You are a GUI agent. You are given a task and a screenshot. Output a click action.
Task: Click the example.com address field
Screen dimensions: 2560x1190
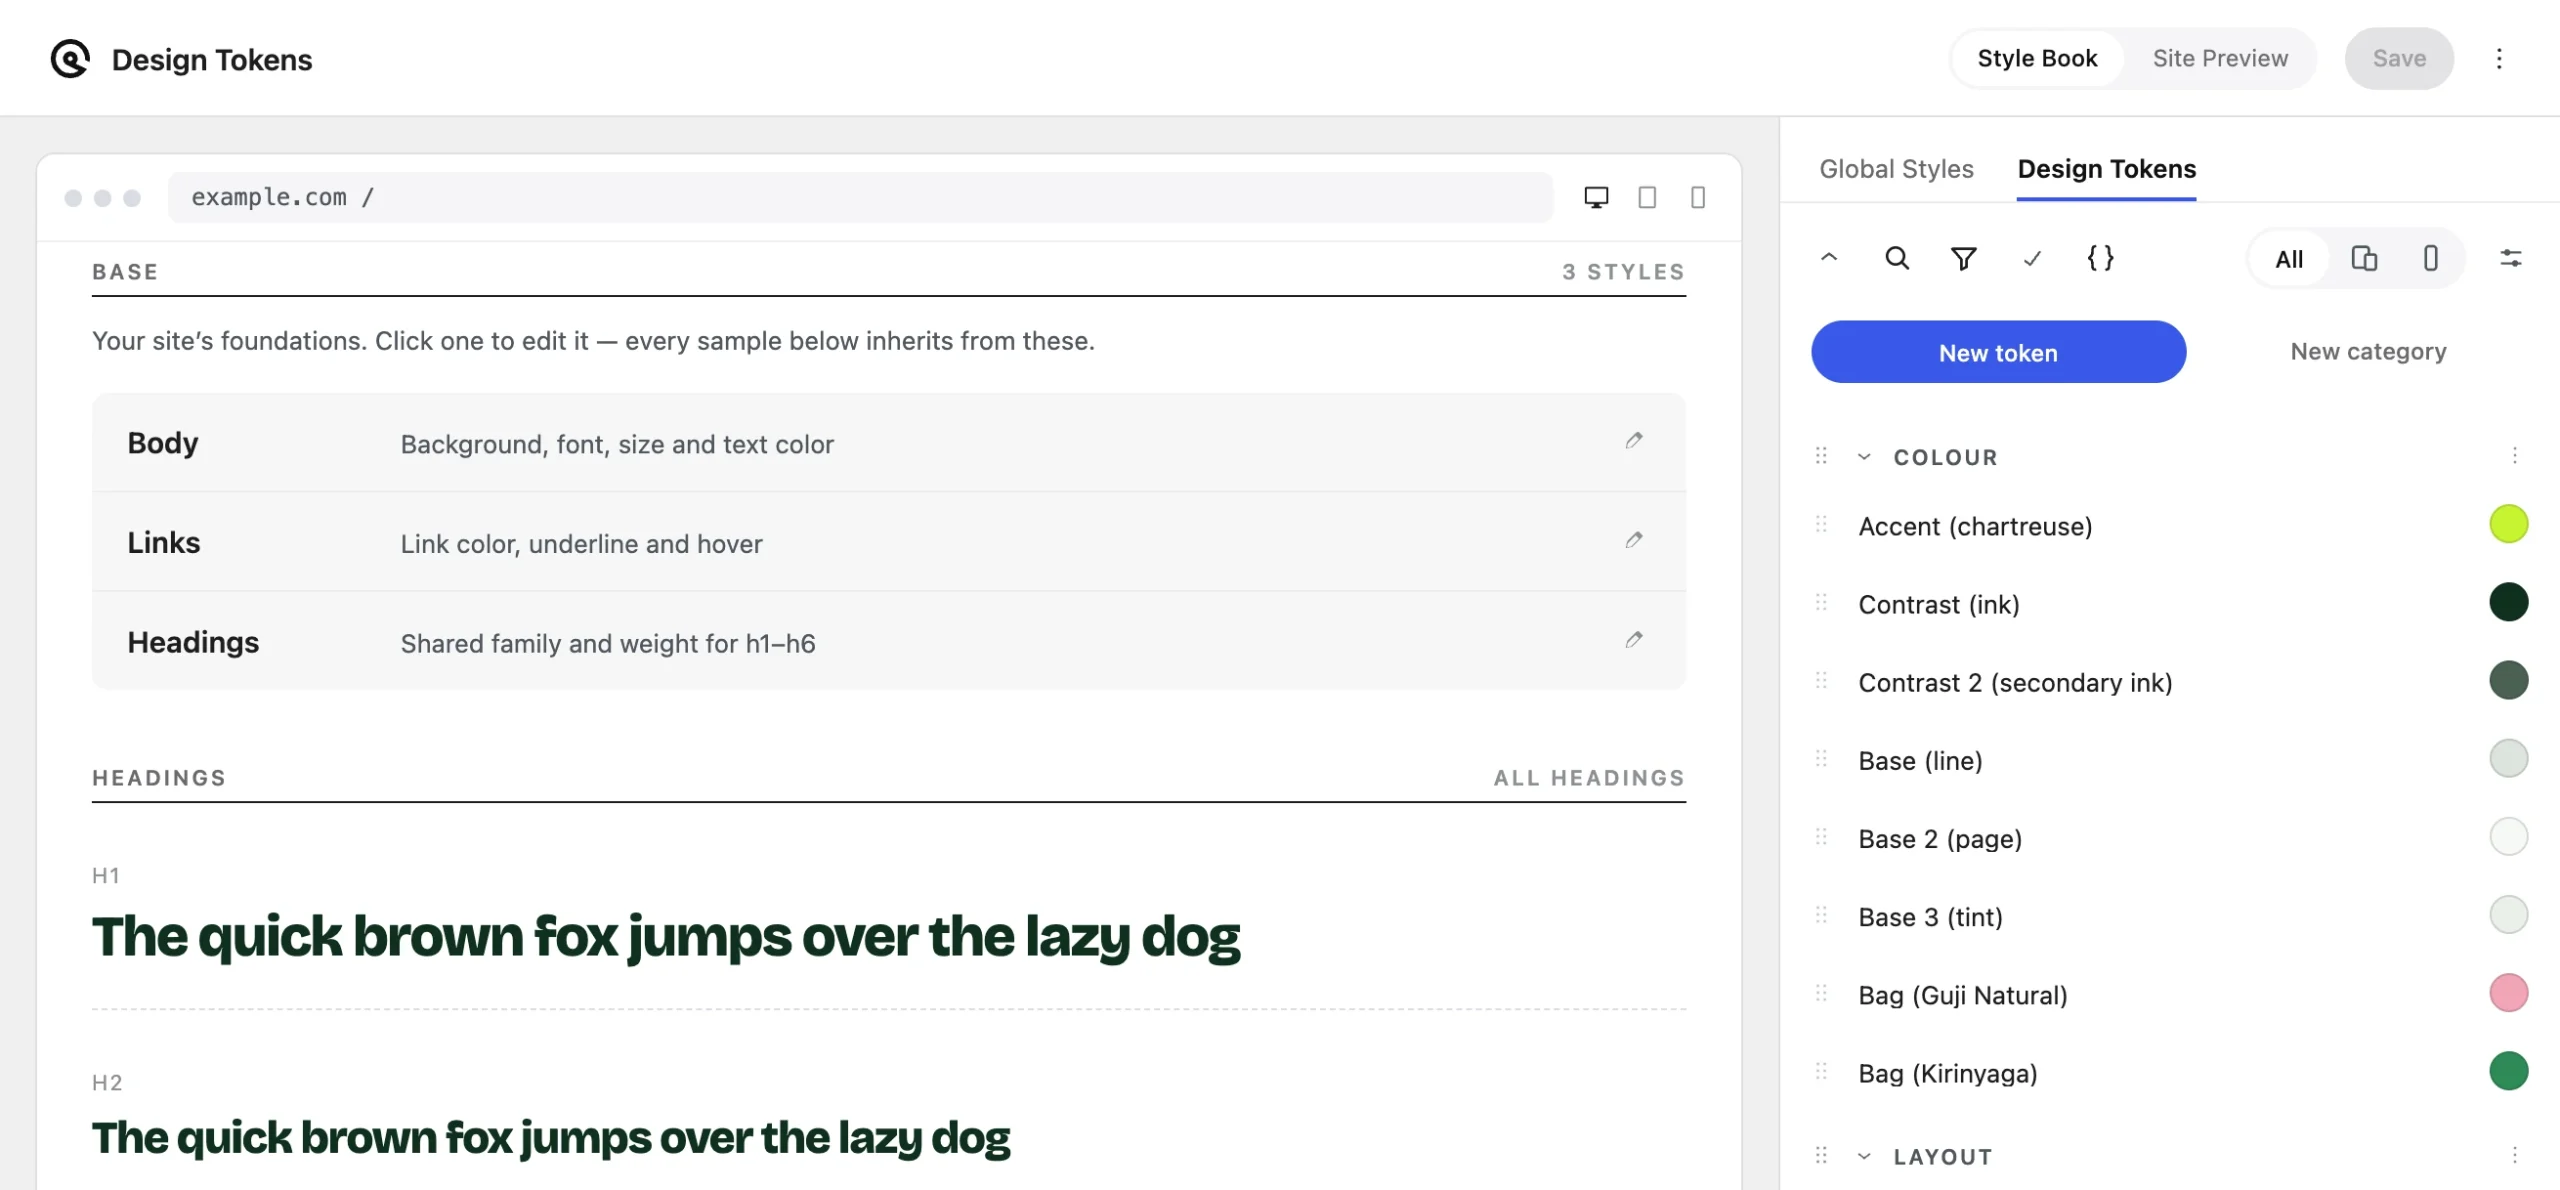tap(860, 197)
